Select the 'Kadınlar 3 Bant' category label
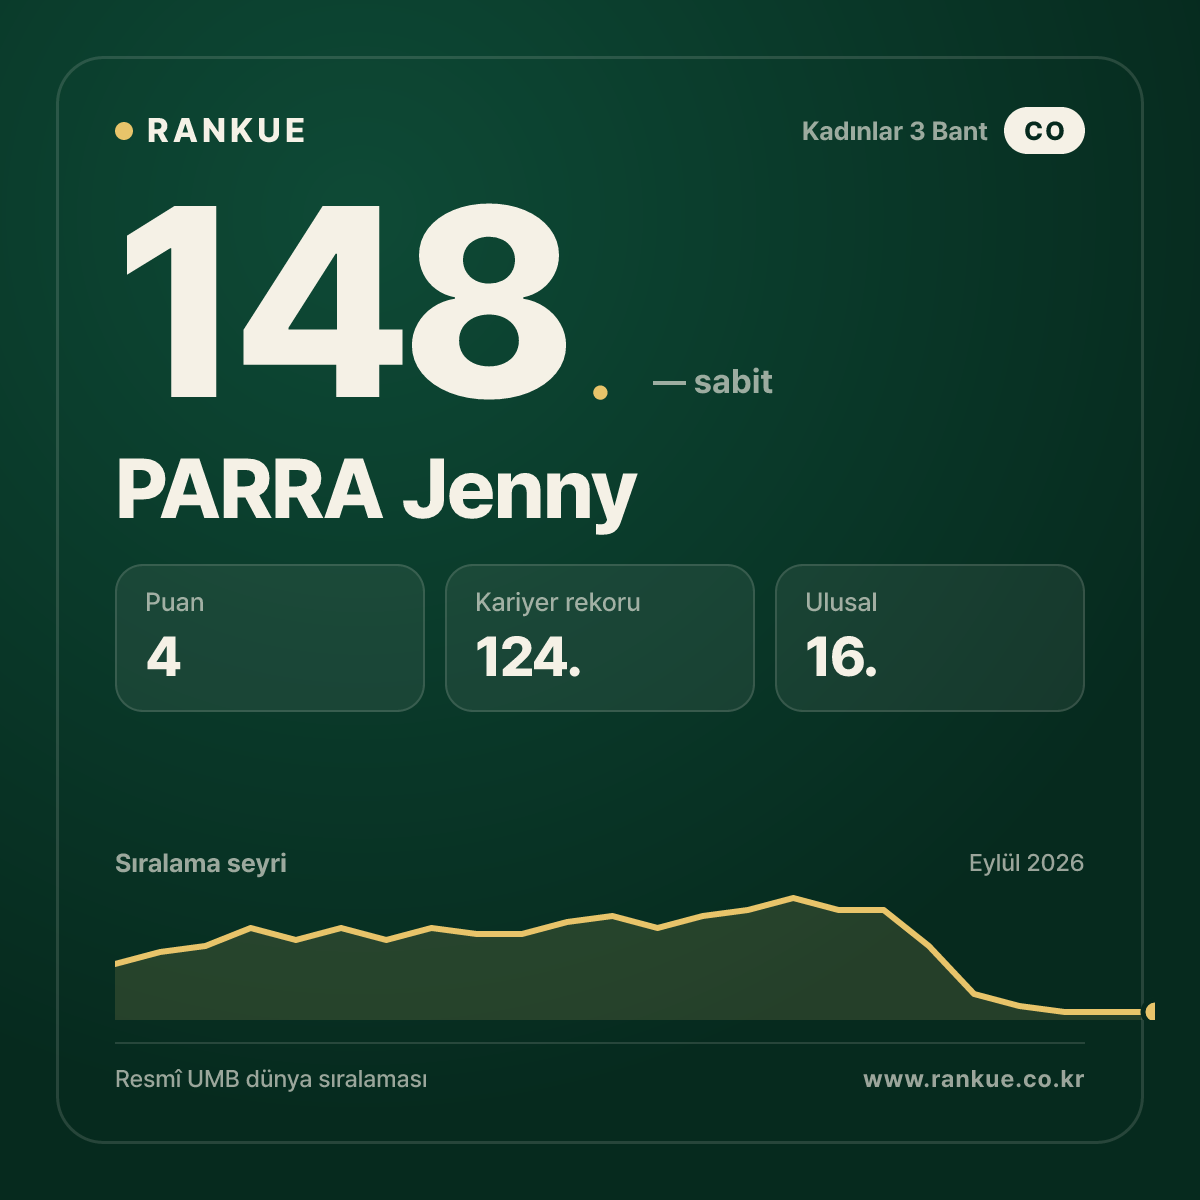The width and height of the screenshot is (1200, 1200). (894, 131)
